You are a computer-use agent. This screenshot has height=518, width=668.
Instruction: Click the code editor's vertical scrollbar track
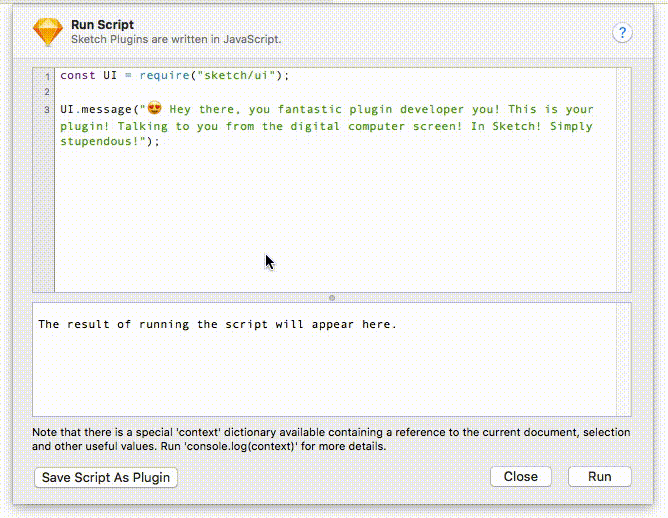pyautogui.click(x=624, y=180)
